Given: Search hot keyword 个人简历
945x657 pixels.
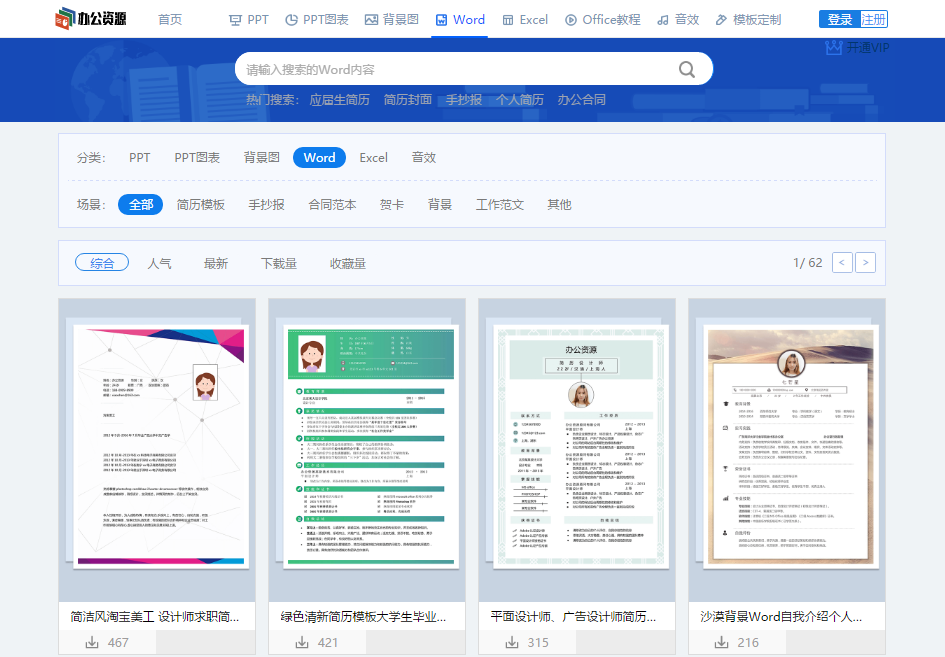Looking at the screenshot, I should click(520, 99).
